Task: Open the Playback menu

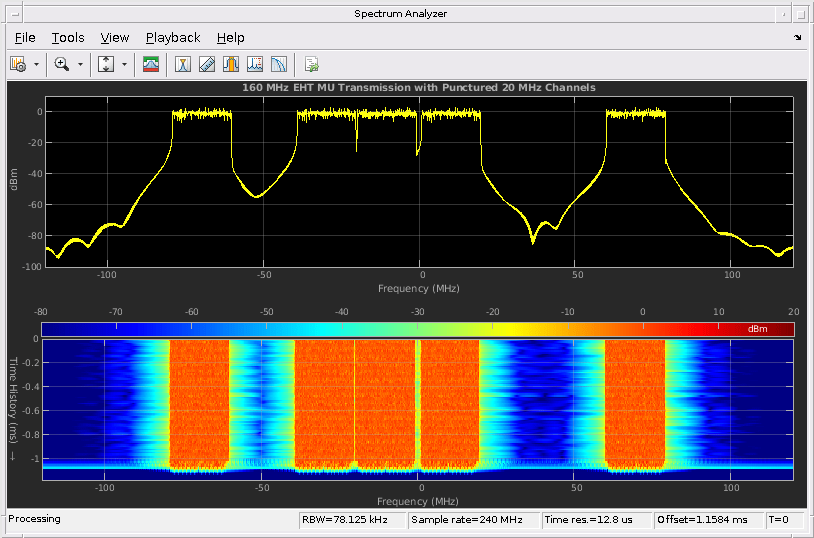Action: coord(173,38)
